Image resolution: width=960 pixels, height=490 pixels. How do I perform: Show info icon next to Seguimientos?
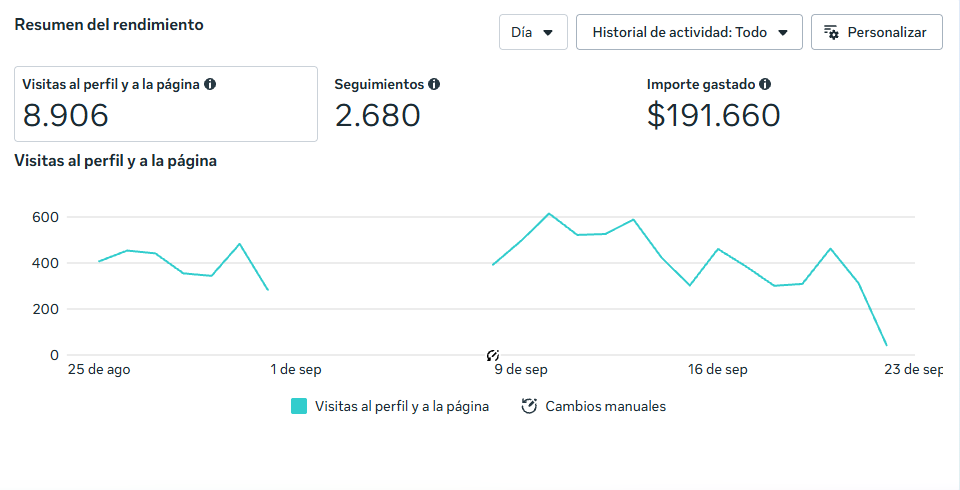pyautogui.click(x=434, y=85)
